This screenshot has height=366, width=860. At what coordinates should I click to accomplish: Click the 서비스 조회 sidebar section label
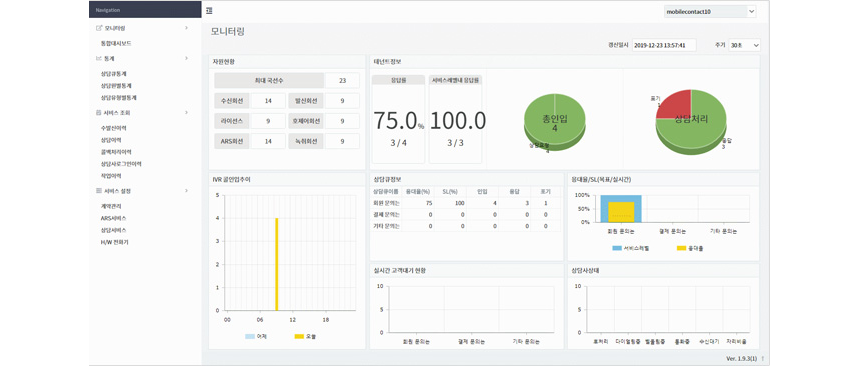(x=117, y=112)
